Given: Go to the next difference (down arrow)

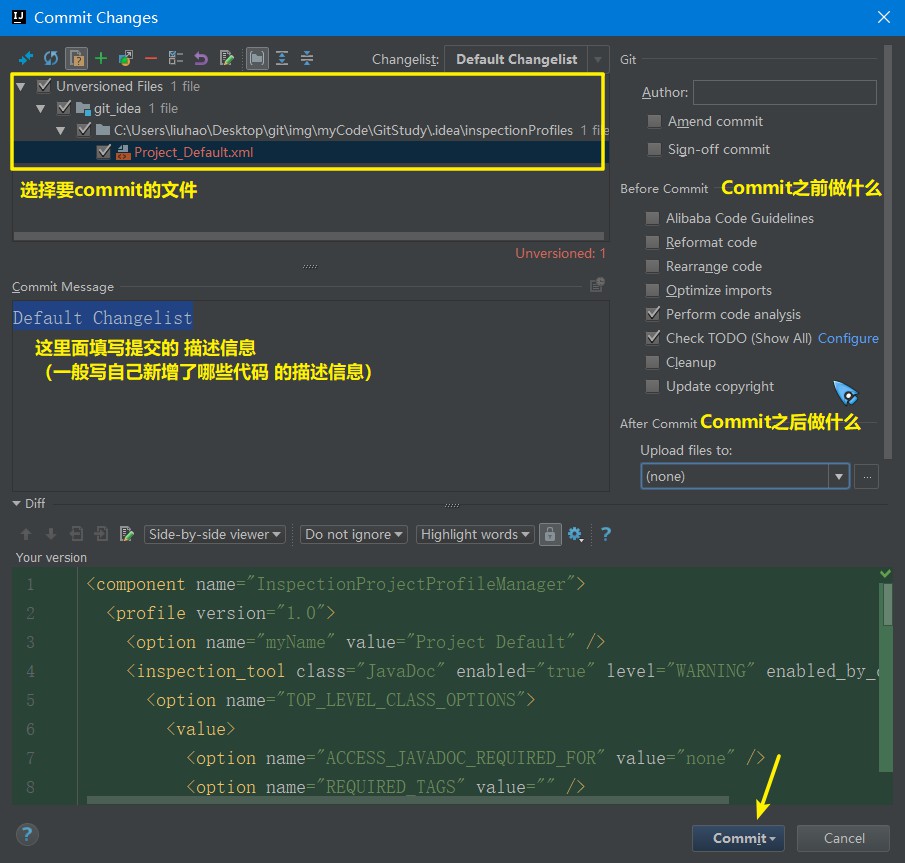Looking at the screenshot, I should click(x=51, y=534).
